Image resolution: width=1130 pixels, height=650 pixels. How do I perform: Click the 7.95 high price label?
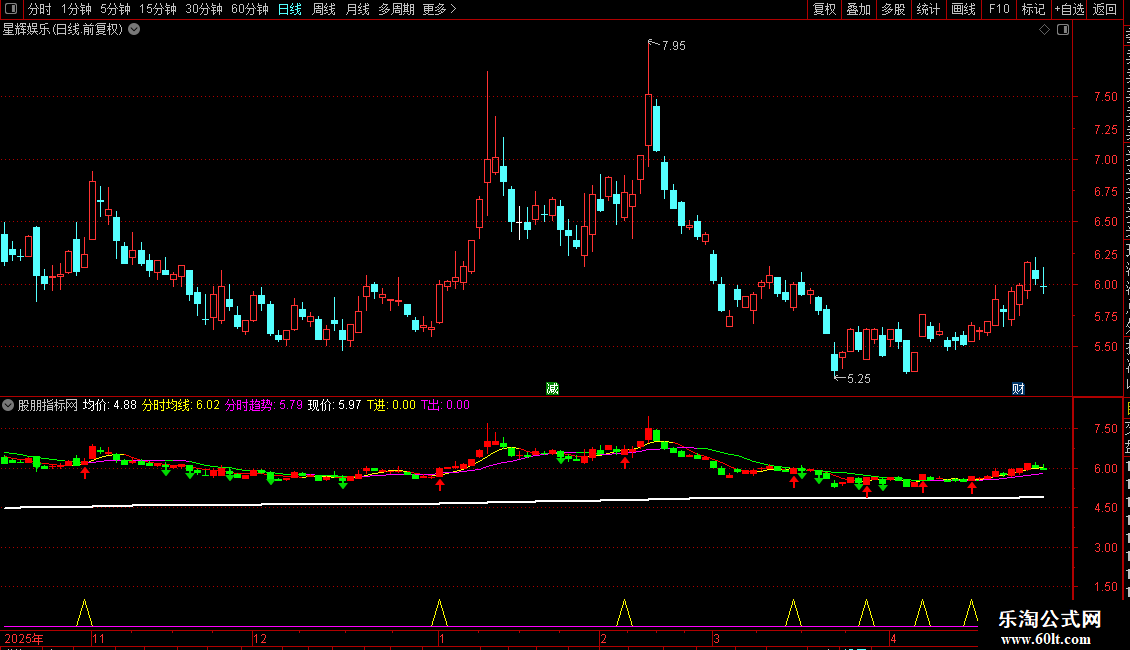[674, 46]
